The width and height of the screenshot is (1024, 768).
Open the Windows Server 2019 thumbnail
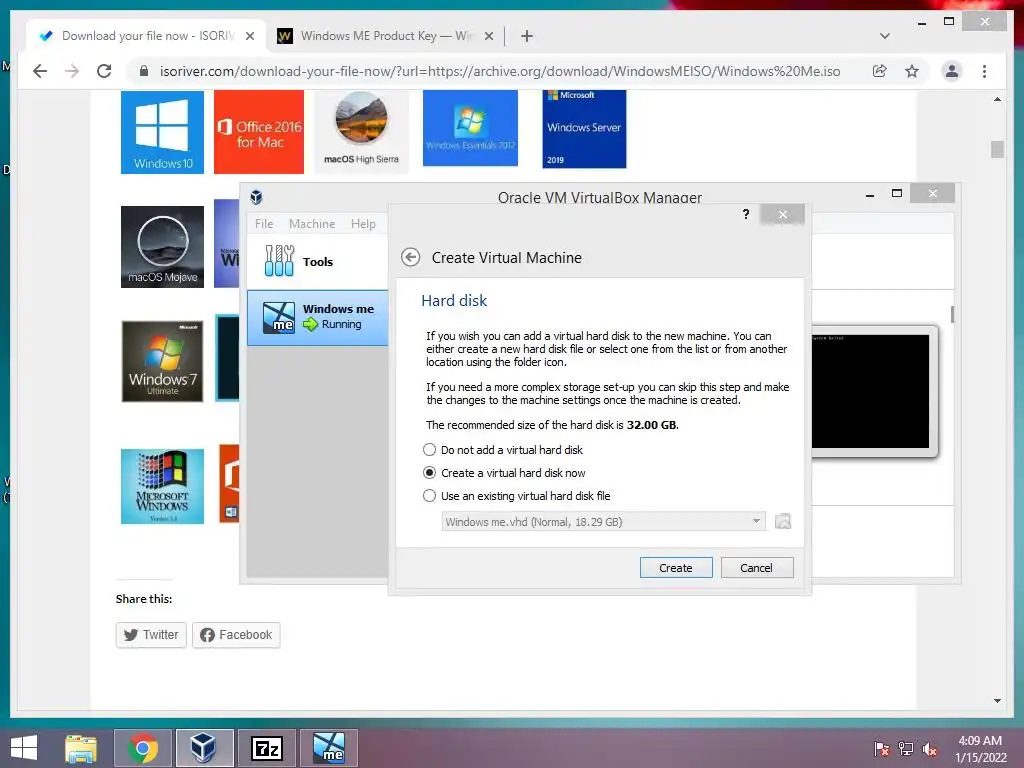[584, 129]
